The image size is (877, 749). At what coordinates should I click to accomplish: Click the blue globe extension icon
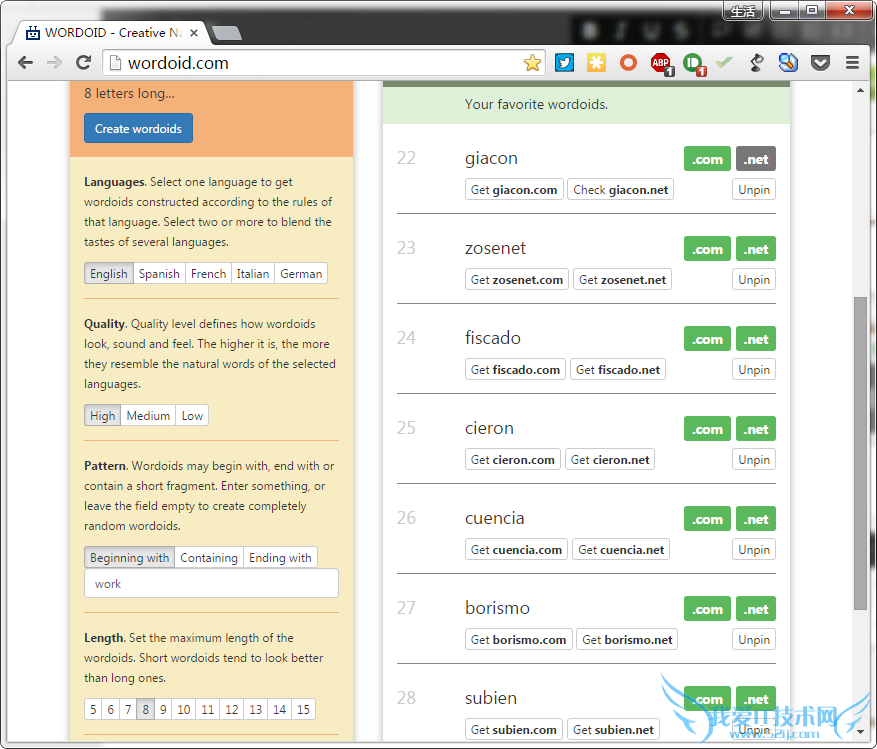(788, 63)
